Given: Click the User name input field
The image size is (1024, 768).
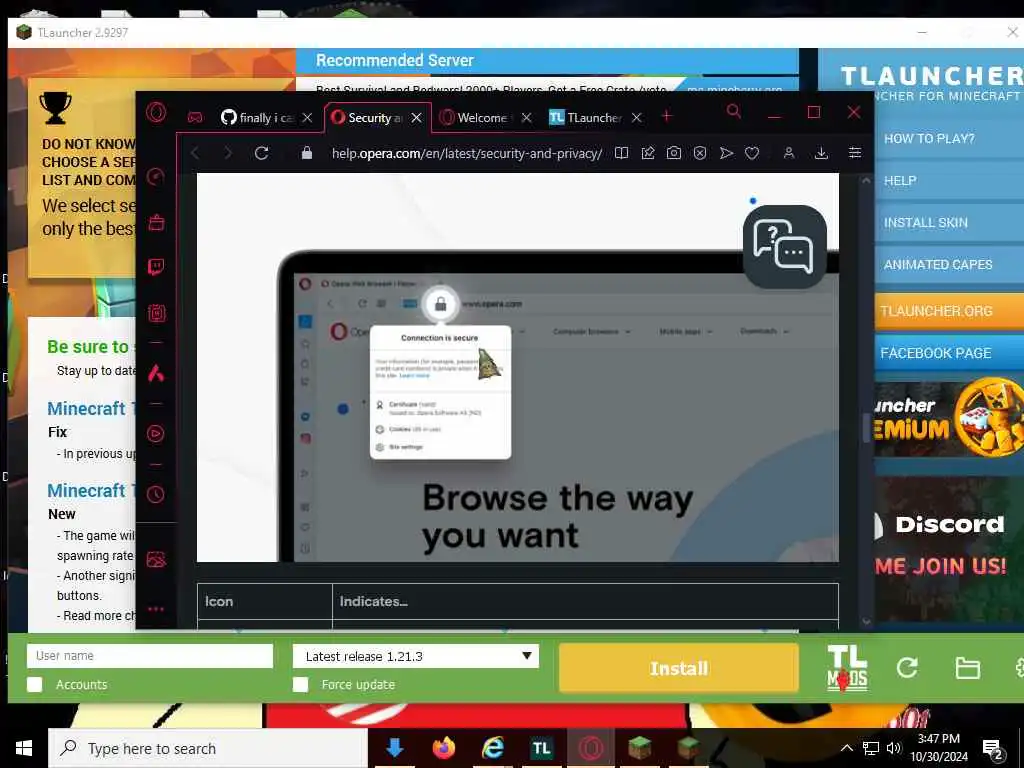Looking at the screenshot, I should point(150,656).
